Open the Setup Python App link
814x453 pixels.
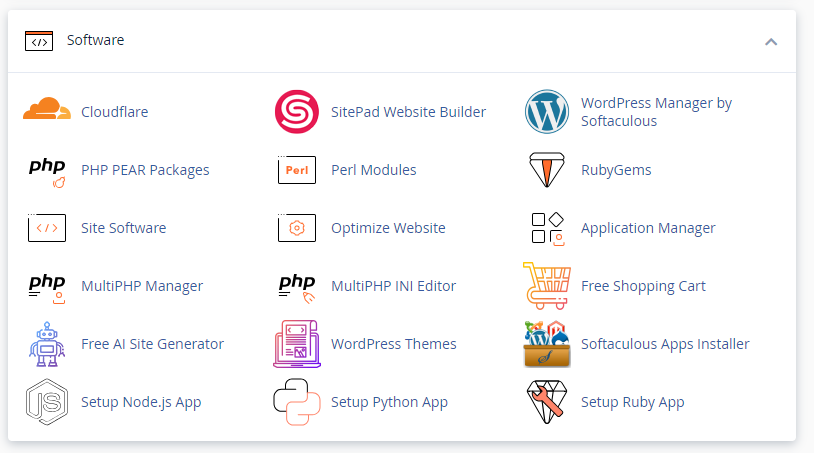click(x=389, y=402)
